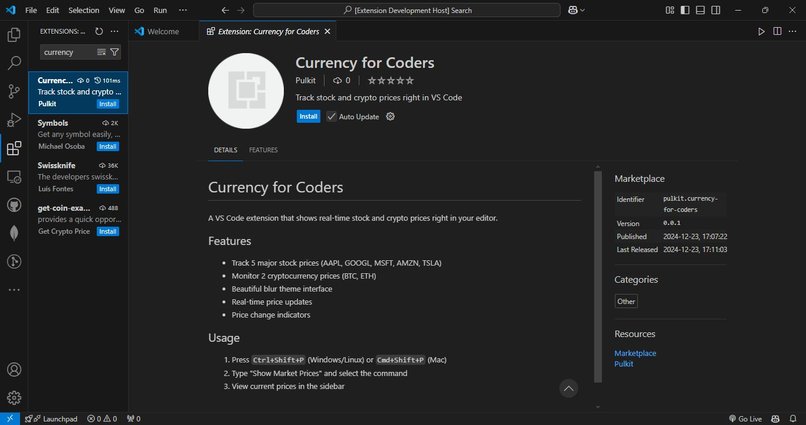Customize layout icon in title bar
This screenshot has height=425, width=806.
point(669,10)
